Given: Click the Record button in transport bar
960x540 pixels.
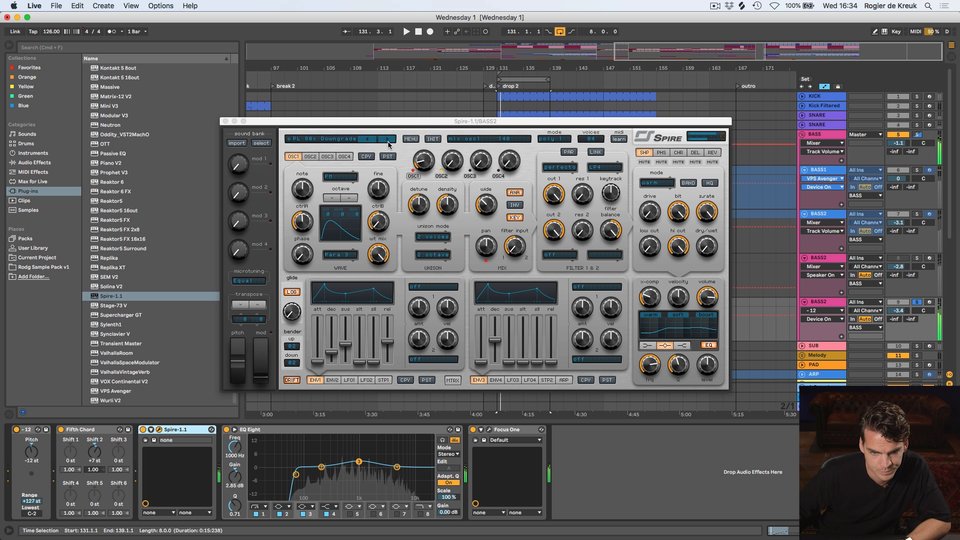Looking at the screenshot, I should pos(430,31).
